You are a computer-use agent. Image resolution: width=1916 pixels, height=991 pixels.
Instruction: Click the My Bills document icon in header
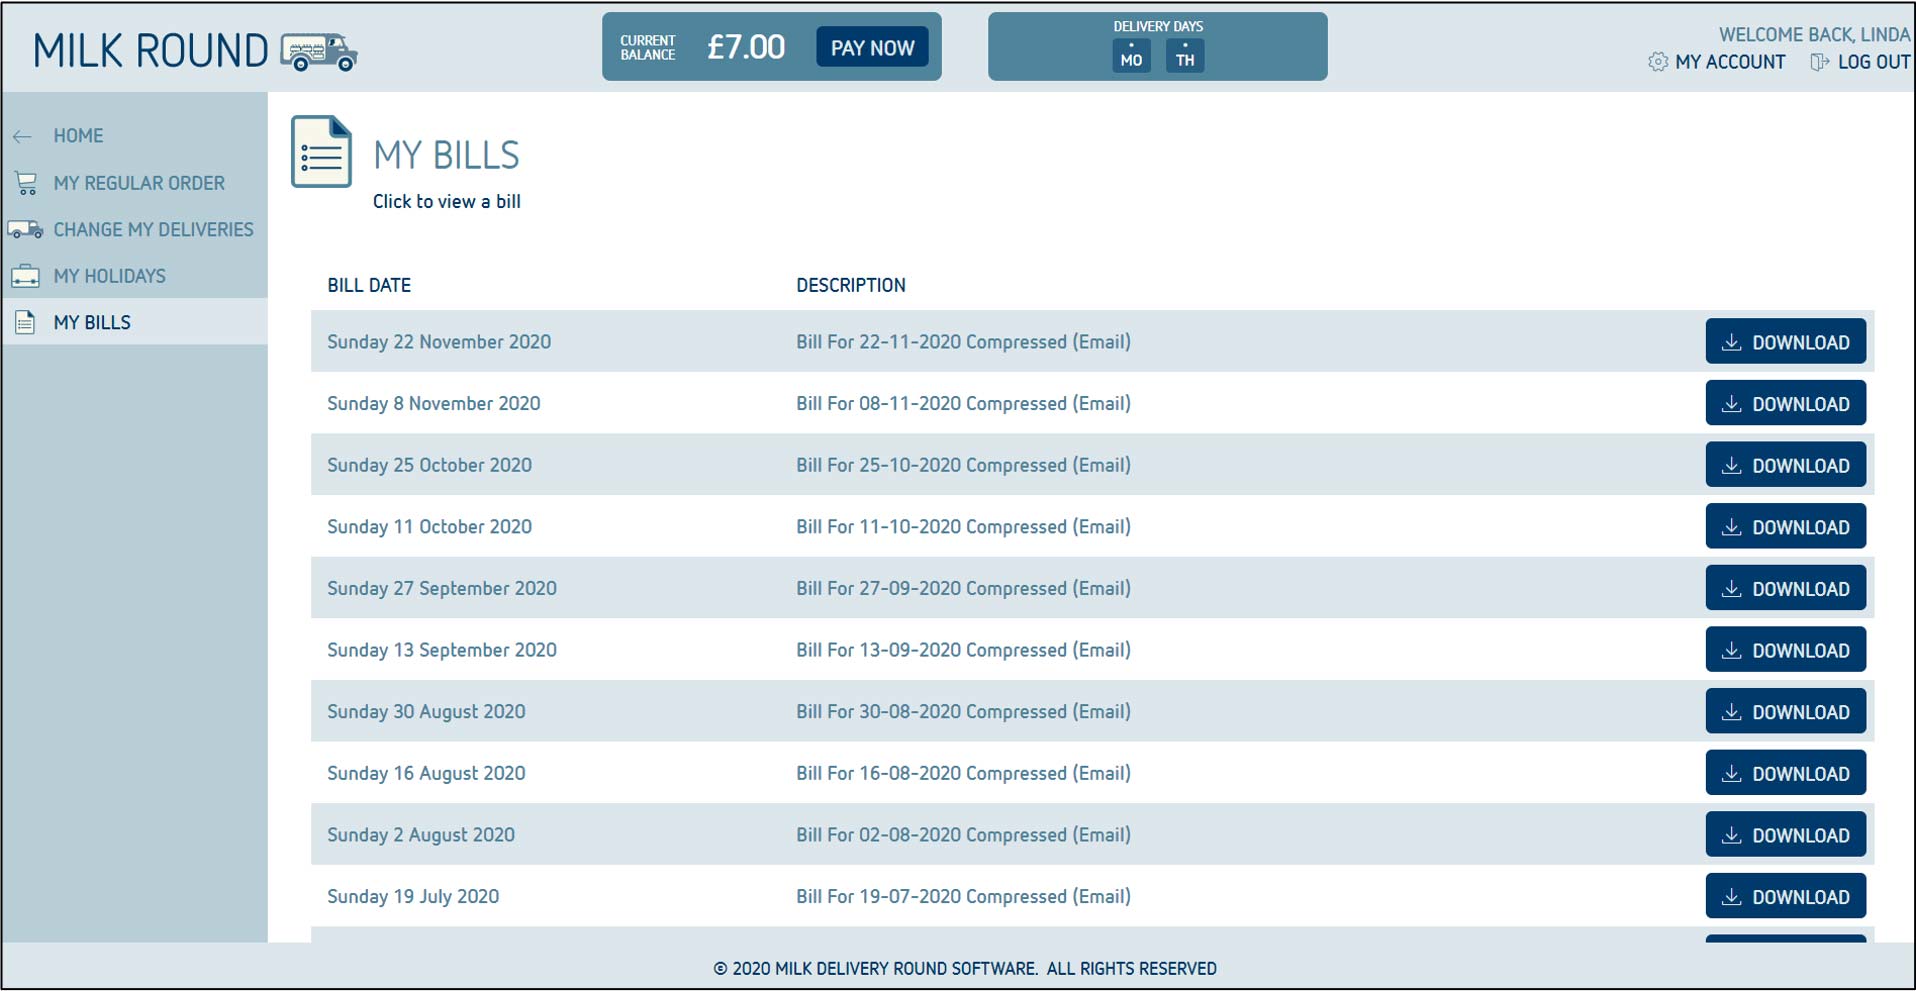click(321, 152)
